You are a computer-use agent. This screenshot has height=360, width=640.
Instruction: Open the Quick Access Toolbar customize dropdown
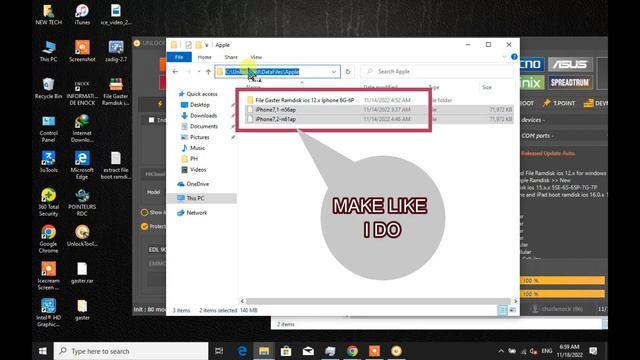click(x=207, y=45)
